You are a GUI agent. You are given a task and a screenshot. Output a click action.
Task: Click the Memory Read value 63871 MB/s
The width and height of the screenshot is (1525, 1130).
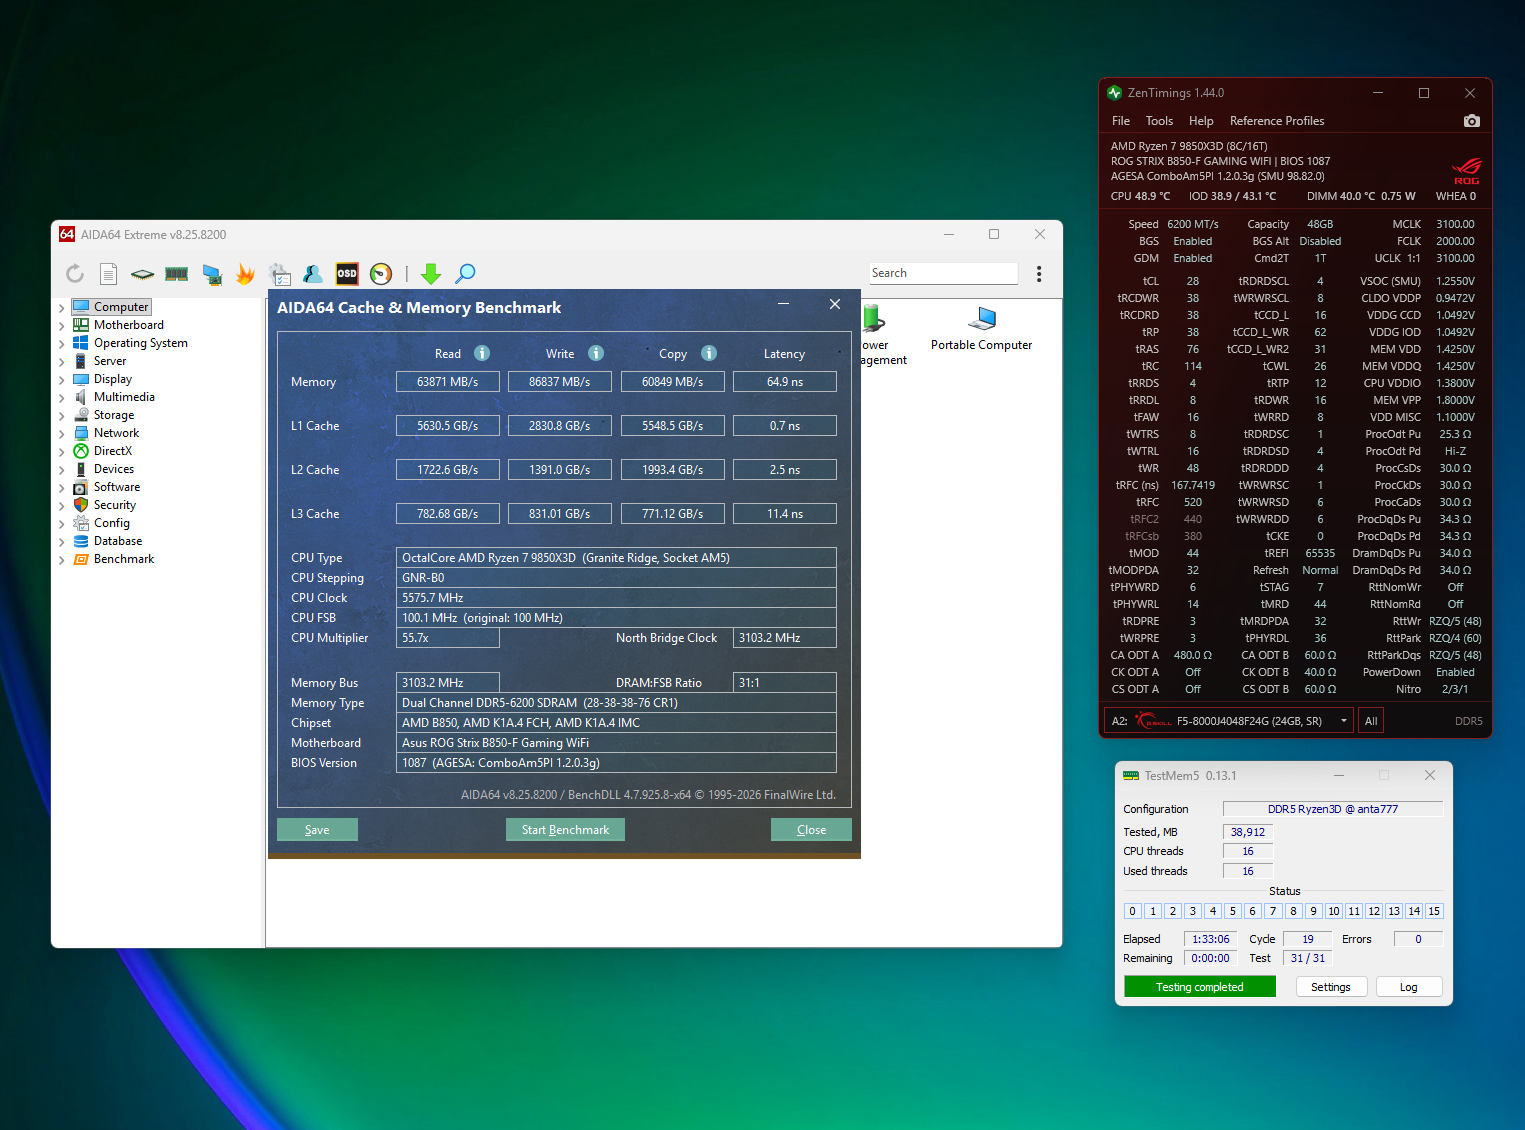click(x=447, y=382)
